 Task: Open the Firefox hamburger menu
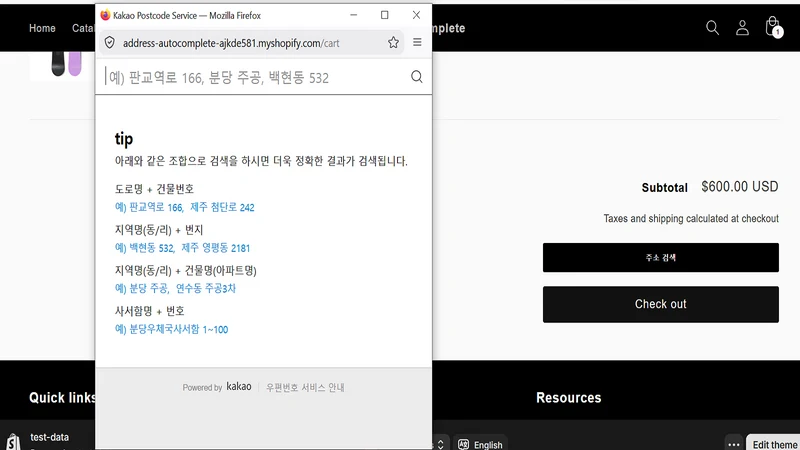pos(417,43)
